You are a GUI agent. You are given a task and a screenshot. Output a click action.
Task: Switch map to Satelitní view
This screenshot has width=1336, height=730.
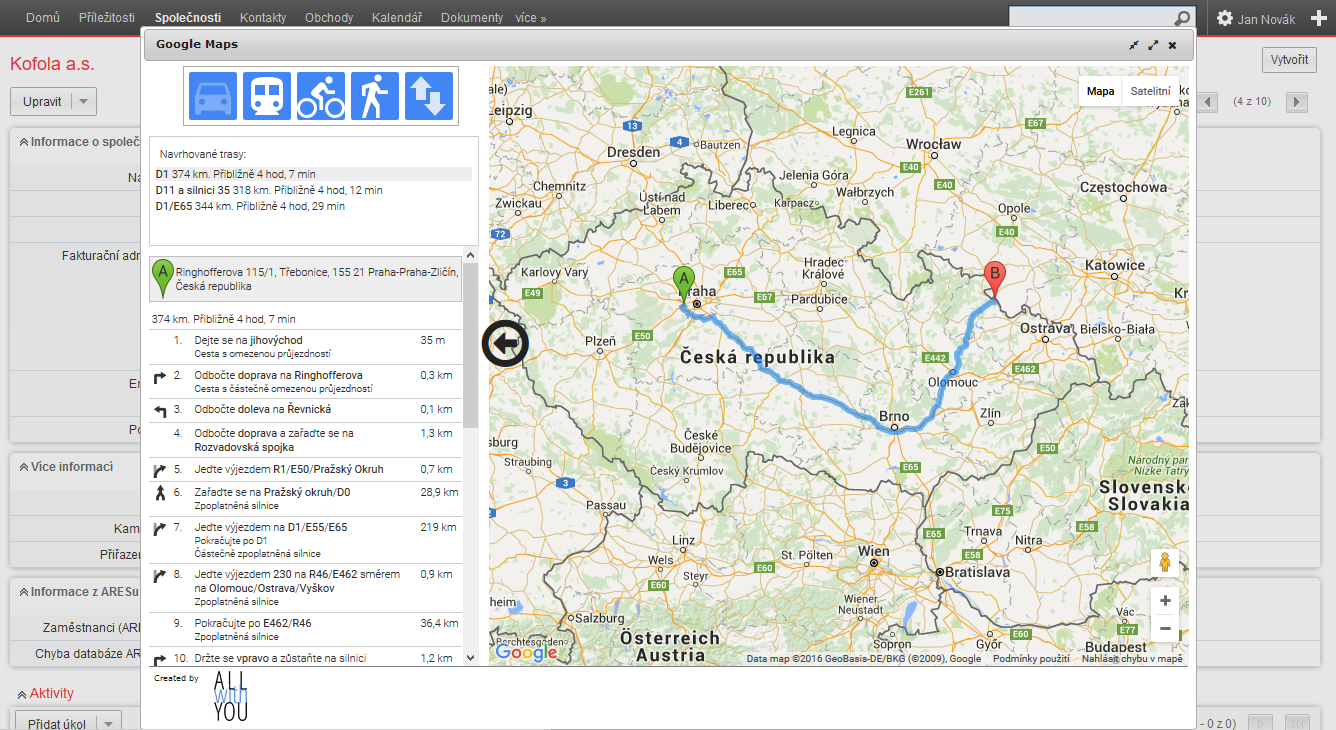1150,91
